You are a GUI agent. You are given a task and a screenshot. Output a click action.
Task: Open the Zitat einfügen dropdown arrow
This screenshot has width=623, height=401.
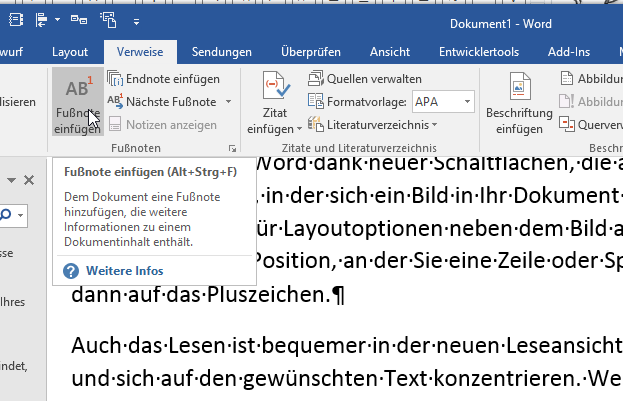[x=299, y=129]
